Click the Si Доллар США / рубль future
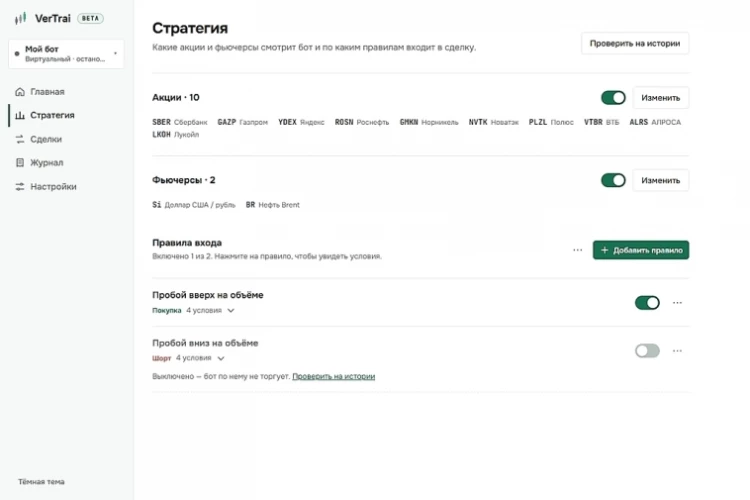The height and width of the screenshot is (500, 750). (x=194, y=205)
